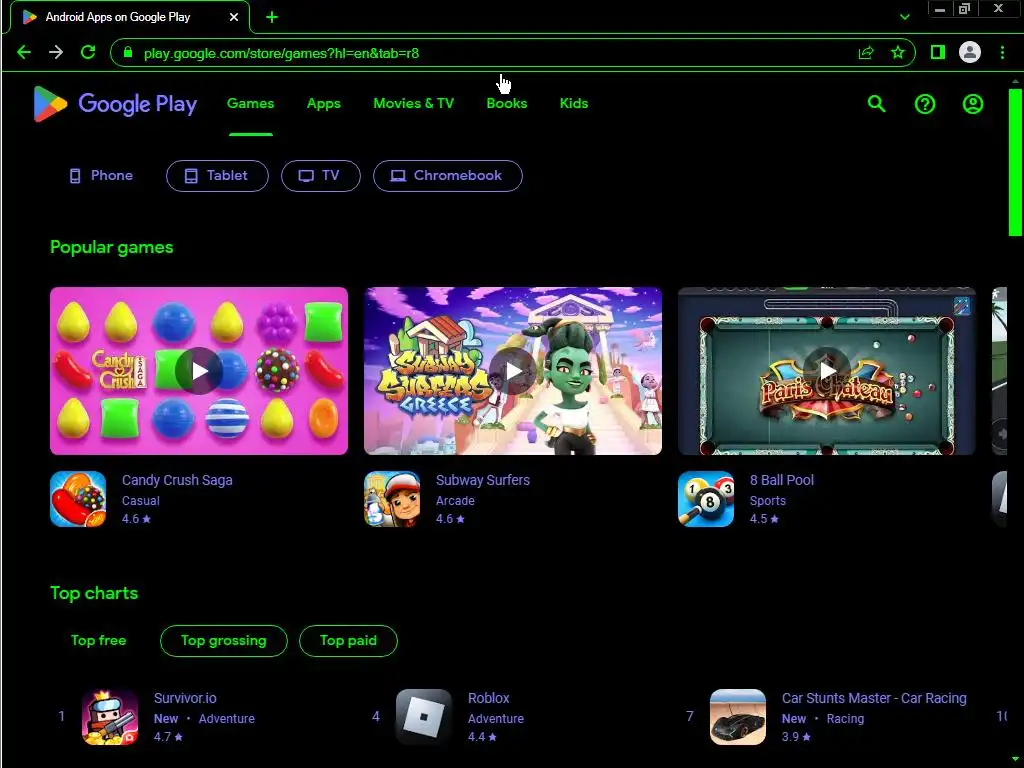Show the Top paid chart
The width and height of the screenshot is (1024, 768).
tap(348, 641)
